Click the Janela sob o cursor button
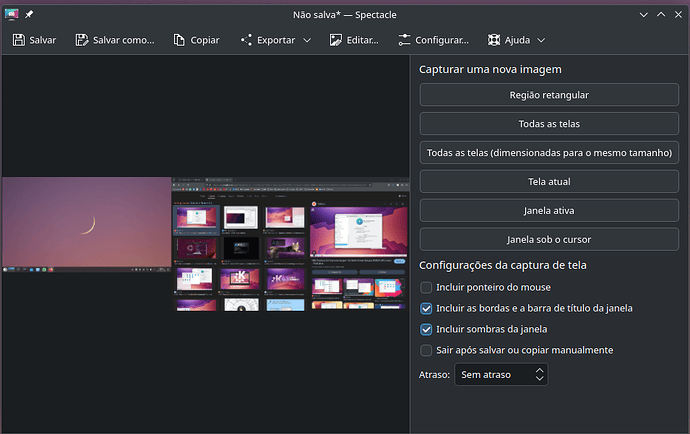This screenshot has height=434, width=690. [549, 239]
